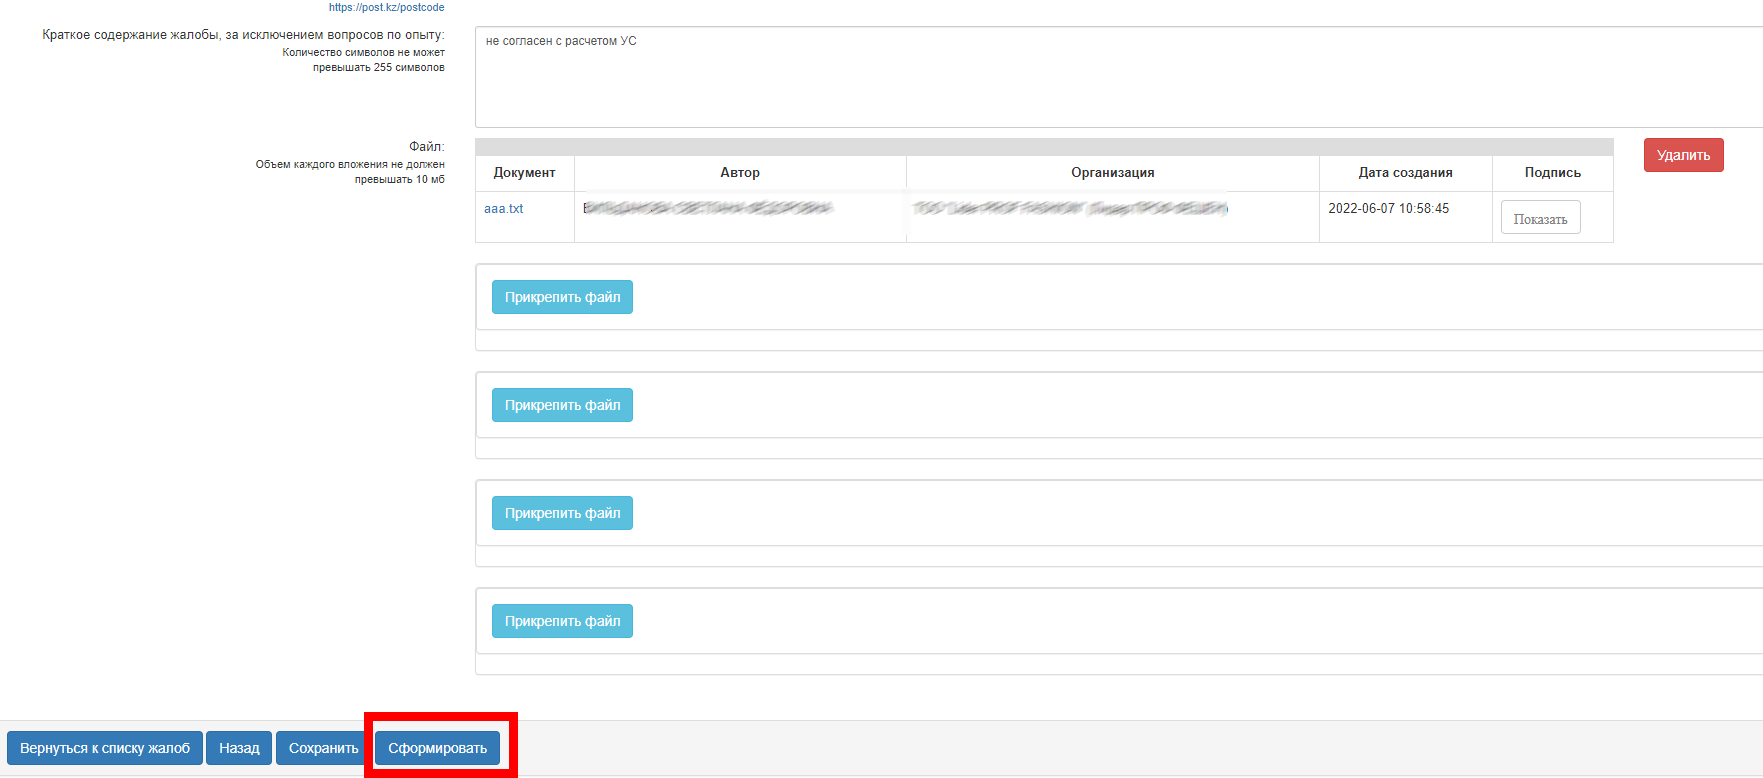Click the Файл: field label
This screenshot has width=1763, height=778.
pyautogui.click(x=426, y=147)
